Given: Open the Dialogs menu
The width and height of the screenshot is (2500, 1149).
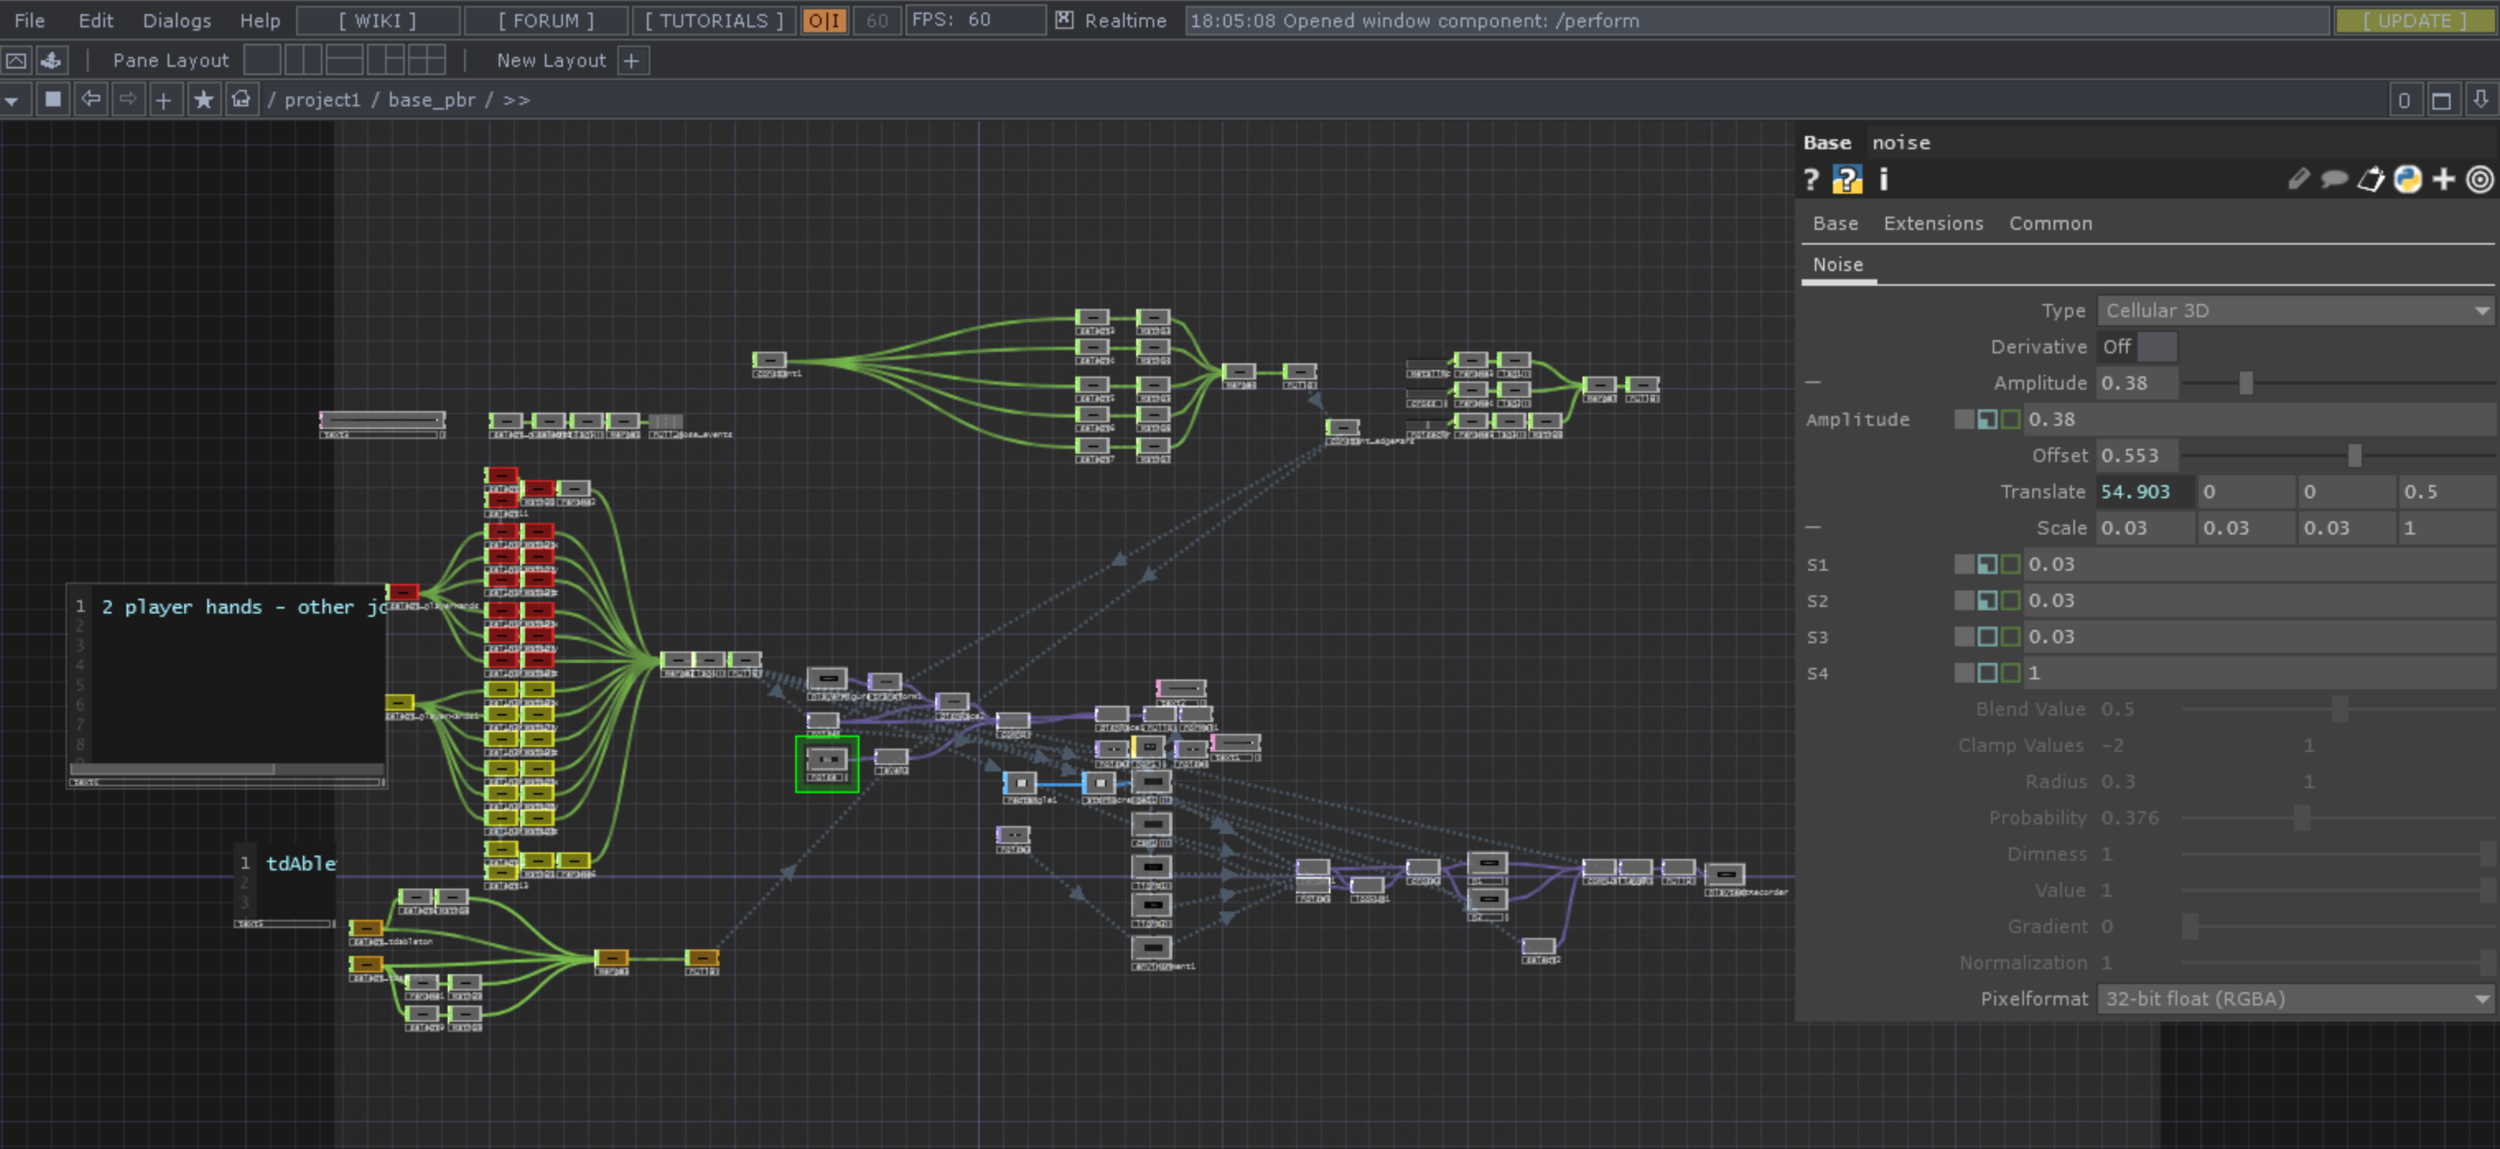Looking at the screenshot, I should (x=177, y=20).
